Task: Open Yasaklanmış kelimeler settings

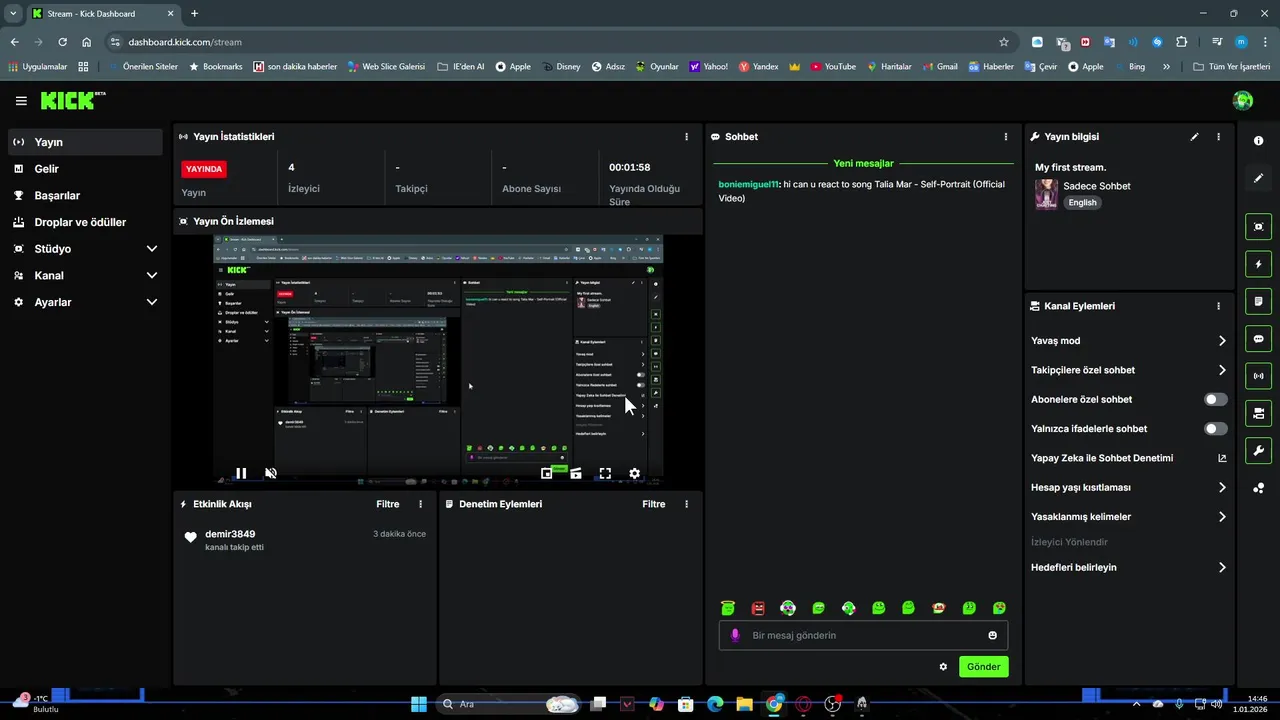Action: coord(1128,517)
